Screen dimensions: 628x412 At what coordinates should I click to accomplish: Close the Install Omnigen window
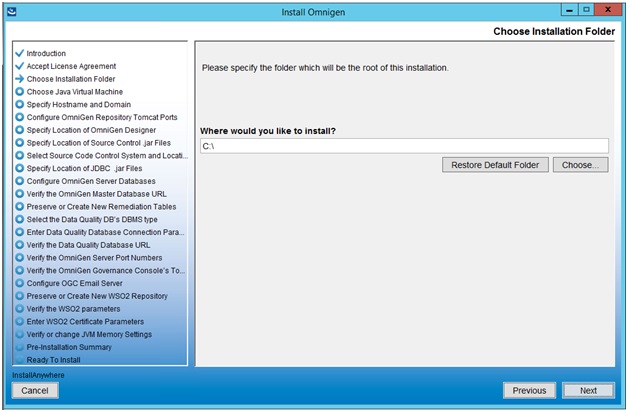(608, 10)
